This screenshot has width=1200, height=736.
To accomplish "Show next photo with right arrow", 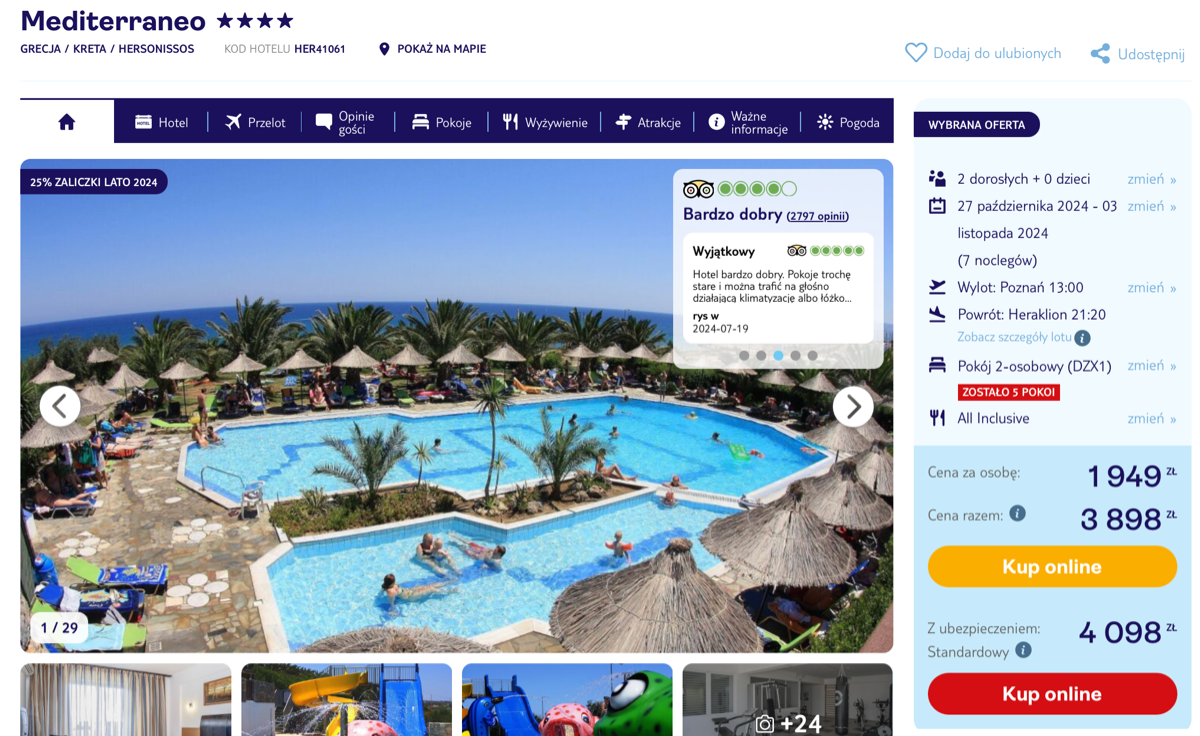I will click(x=853, y=406).
